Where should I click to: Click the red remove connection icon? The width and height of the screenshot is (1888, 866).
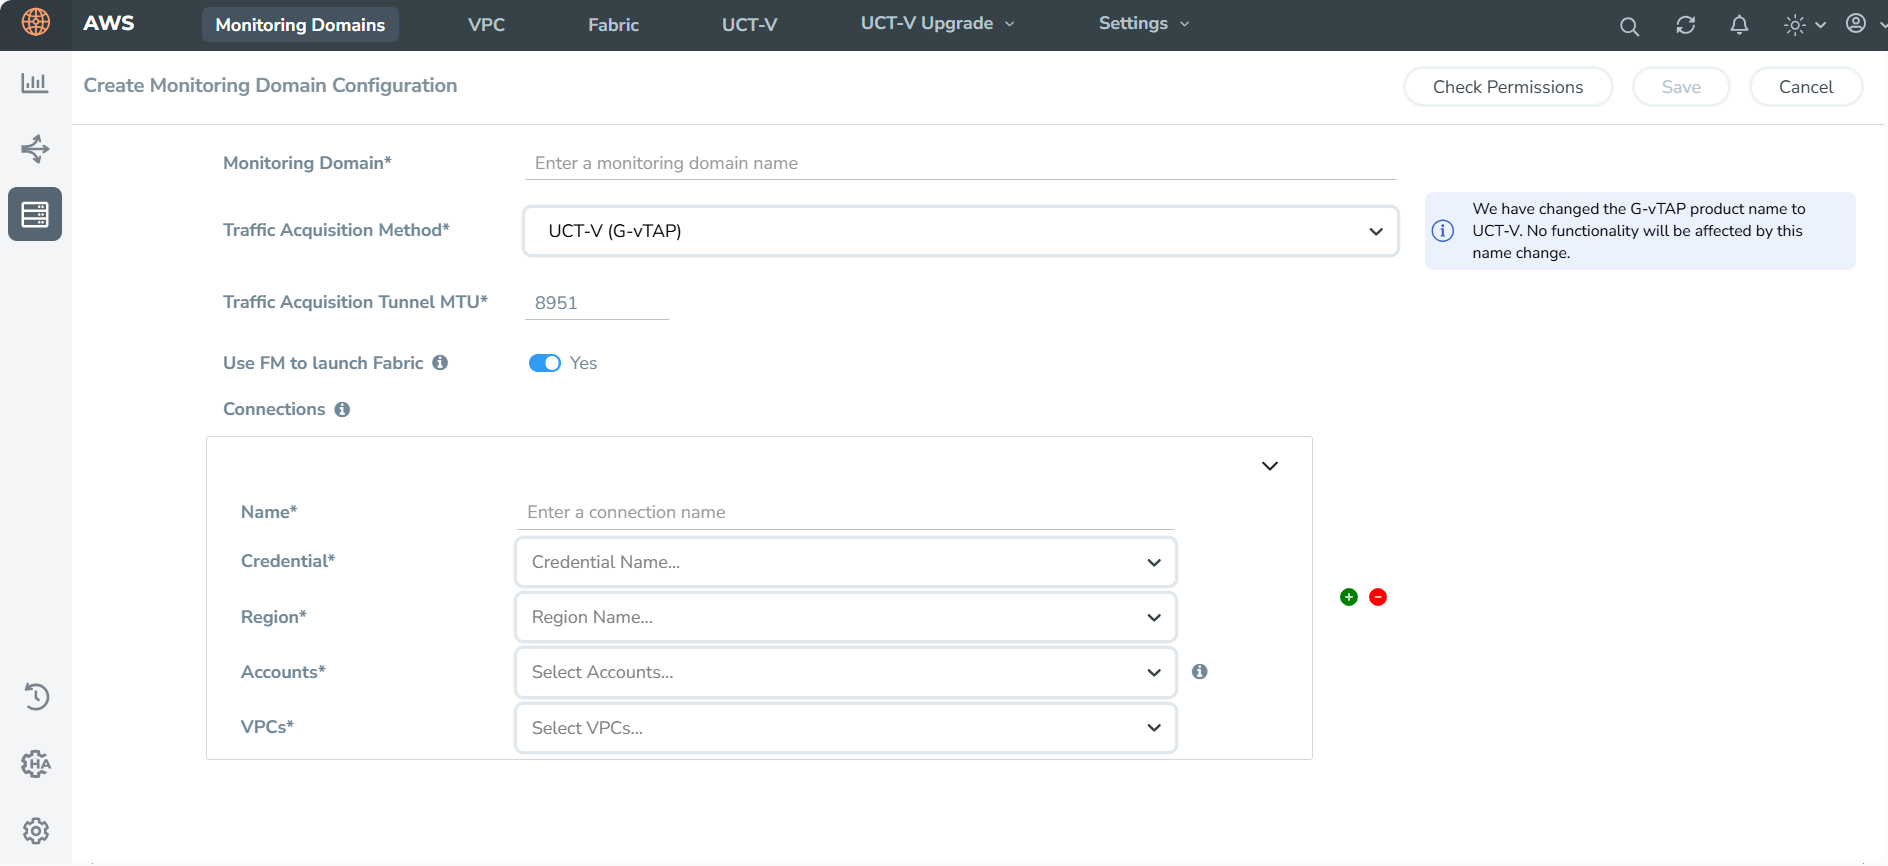click(1378, 597)
